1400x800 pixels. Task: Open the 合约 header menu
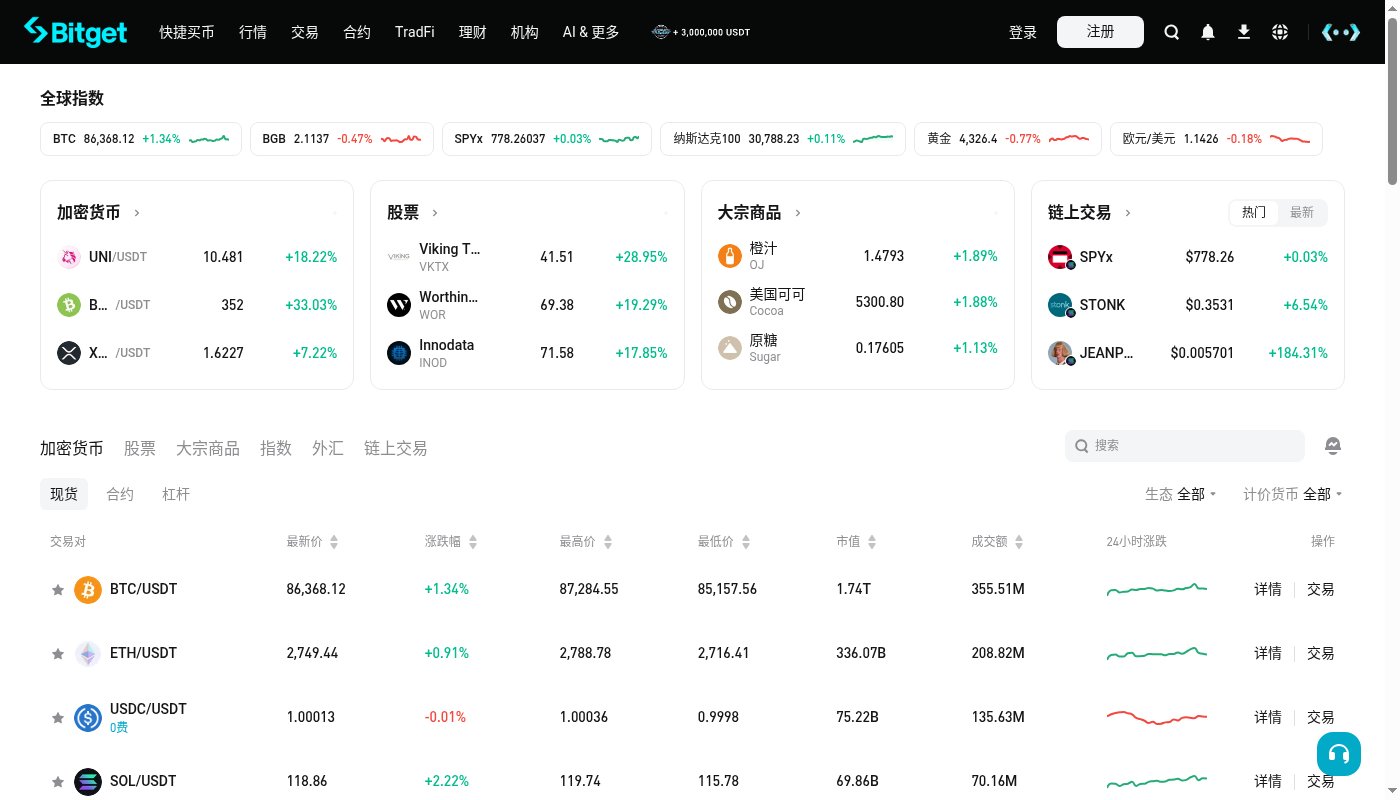357,32
